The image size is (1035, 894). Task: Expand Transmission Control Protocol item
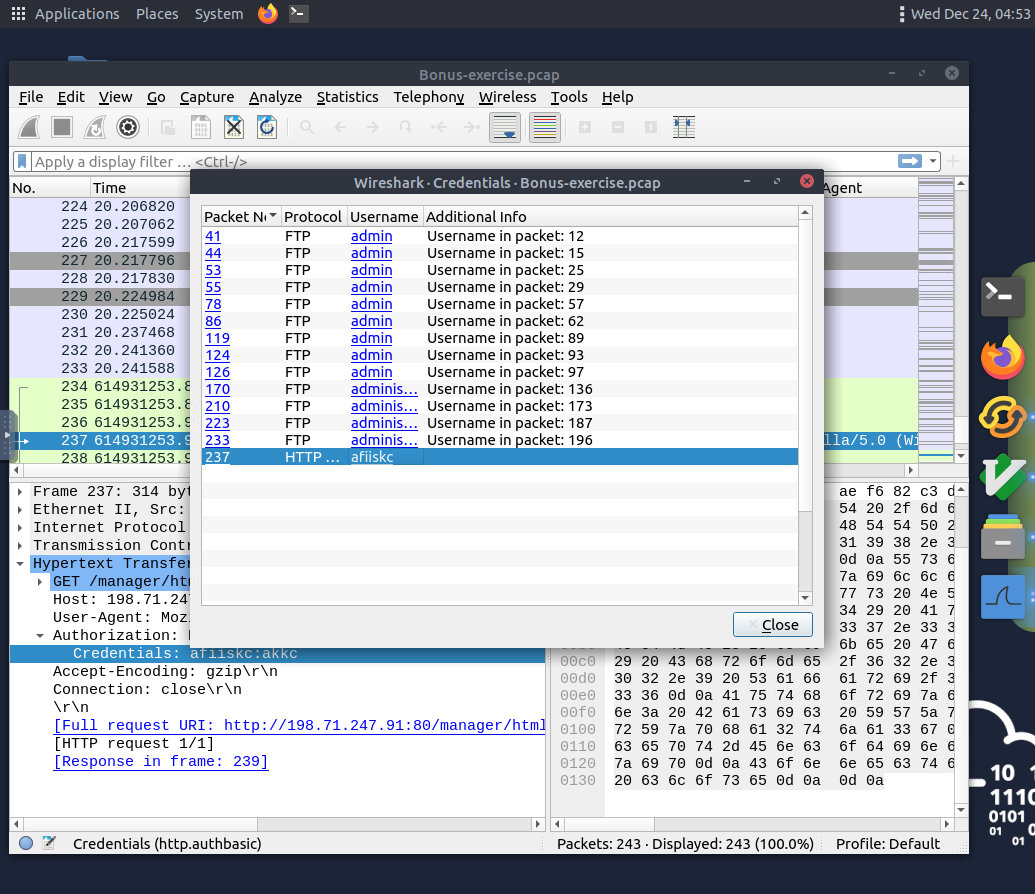20,545
